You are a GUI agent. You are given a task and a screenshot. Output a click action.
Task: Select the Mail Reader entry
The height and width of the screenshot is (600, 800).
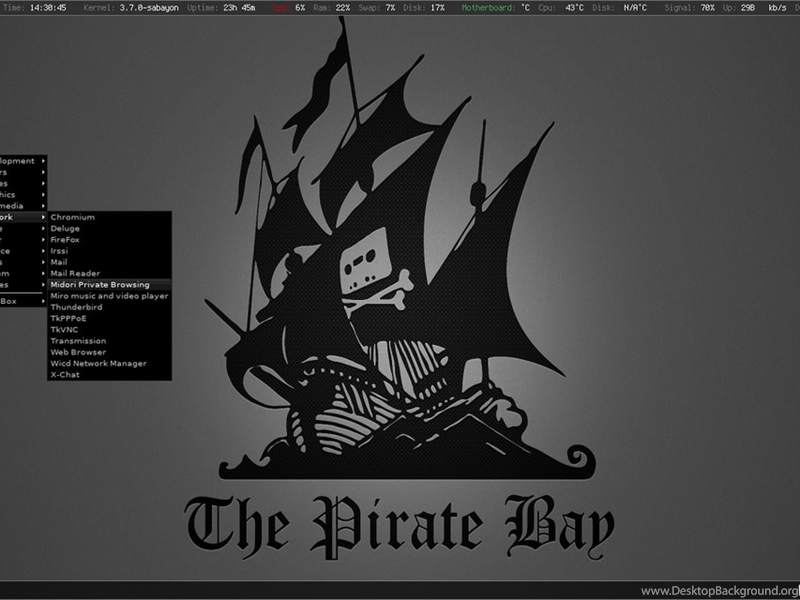click(x=109, y=273)
